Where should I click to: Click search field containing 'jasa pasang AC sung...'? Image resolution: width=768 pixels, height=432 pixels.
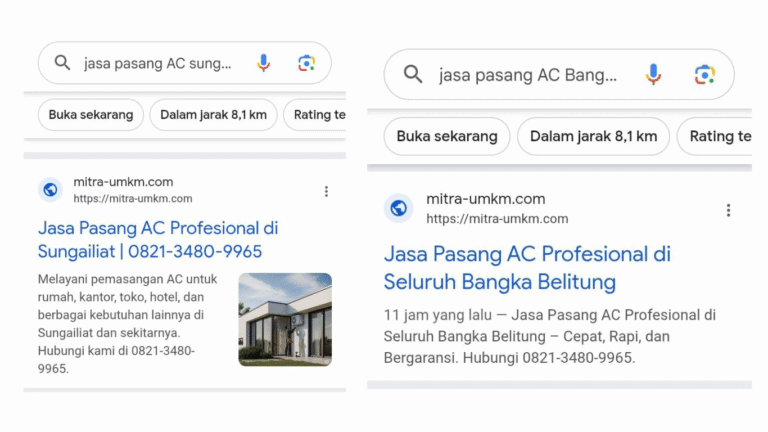pyautogui.click(x=158, y=63)
